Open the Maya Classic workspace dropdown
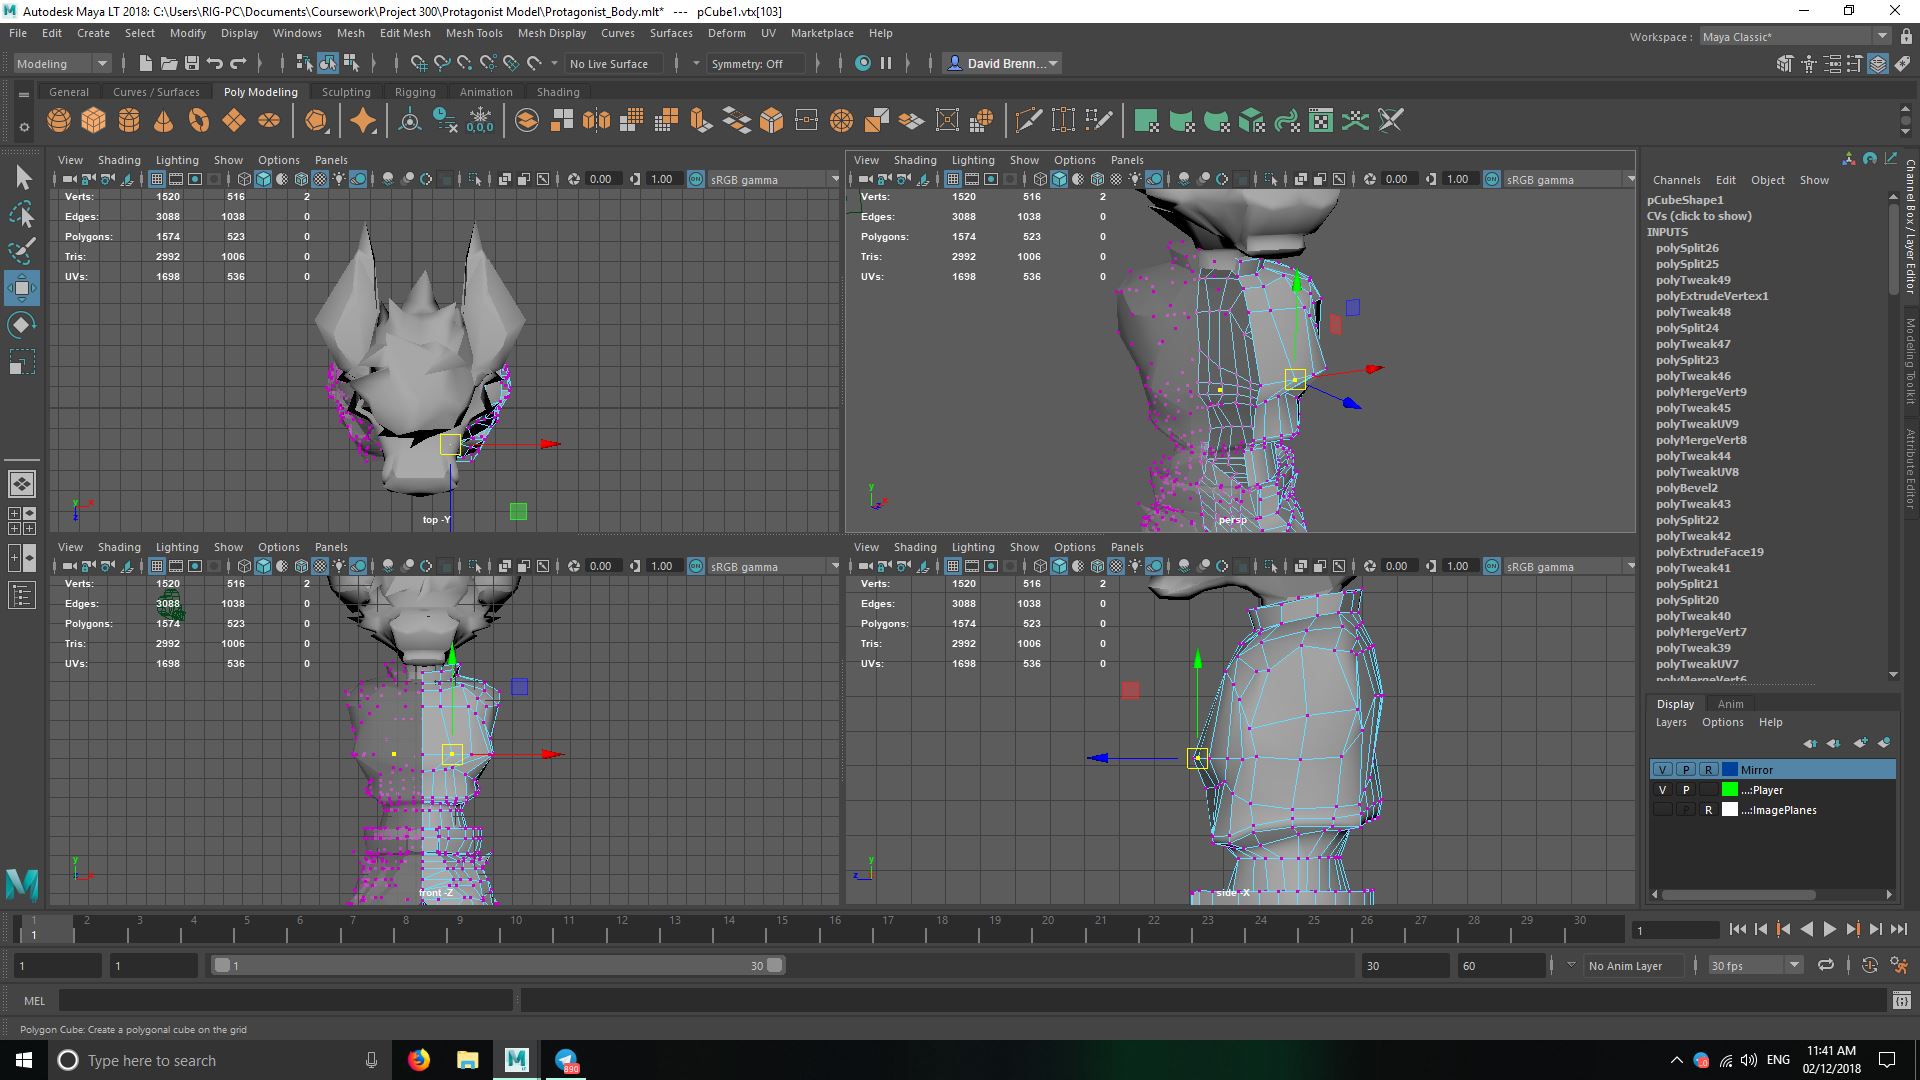This screenshot has height=1080, width=1920. (1794, 36)
